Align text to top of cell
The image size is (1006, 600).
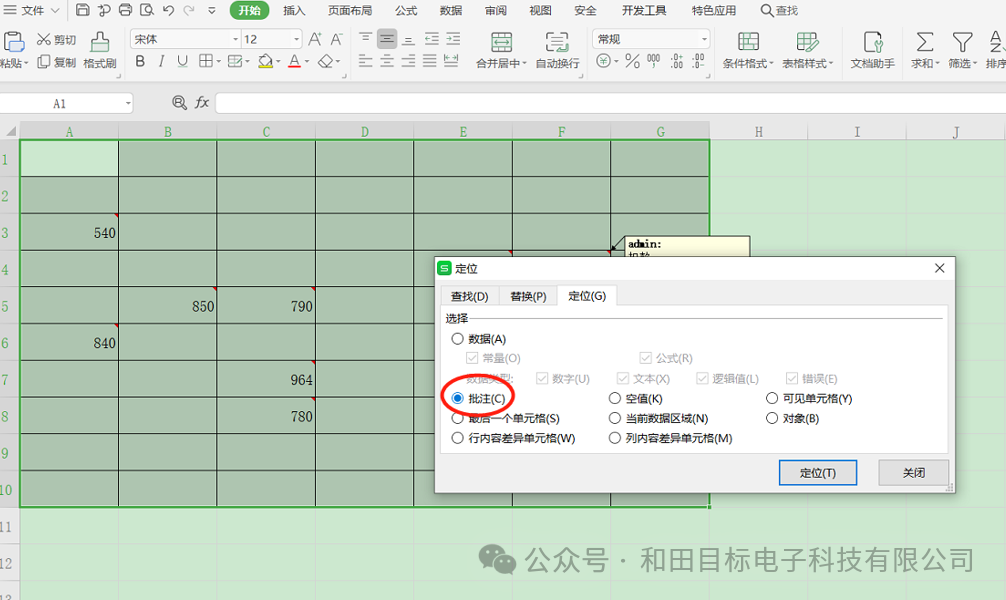pyautogui.click(x=365, y=39)
